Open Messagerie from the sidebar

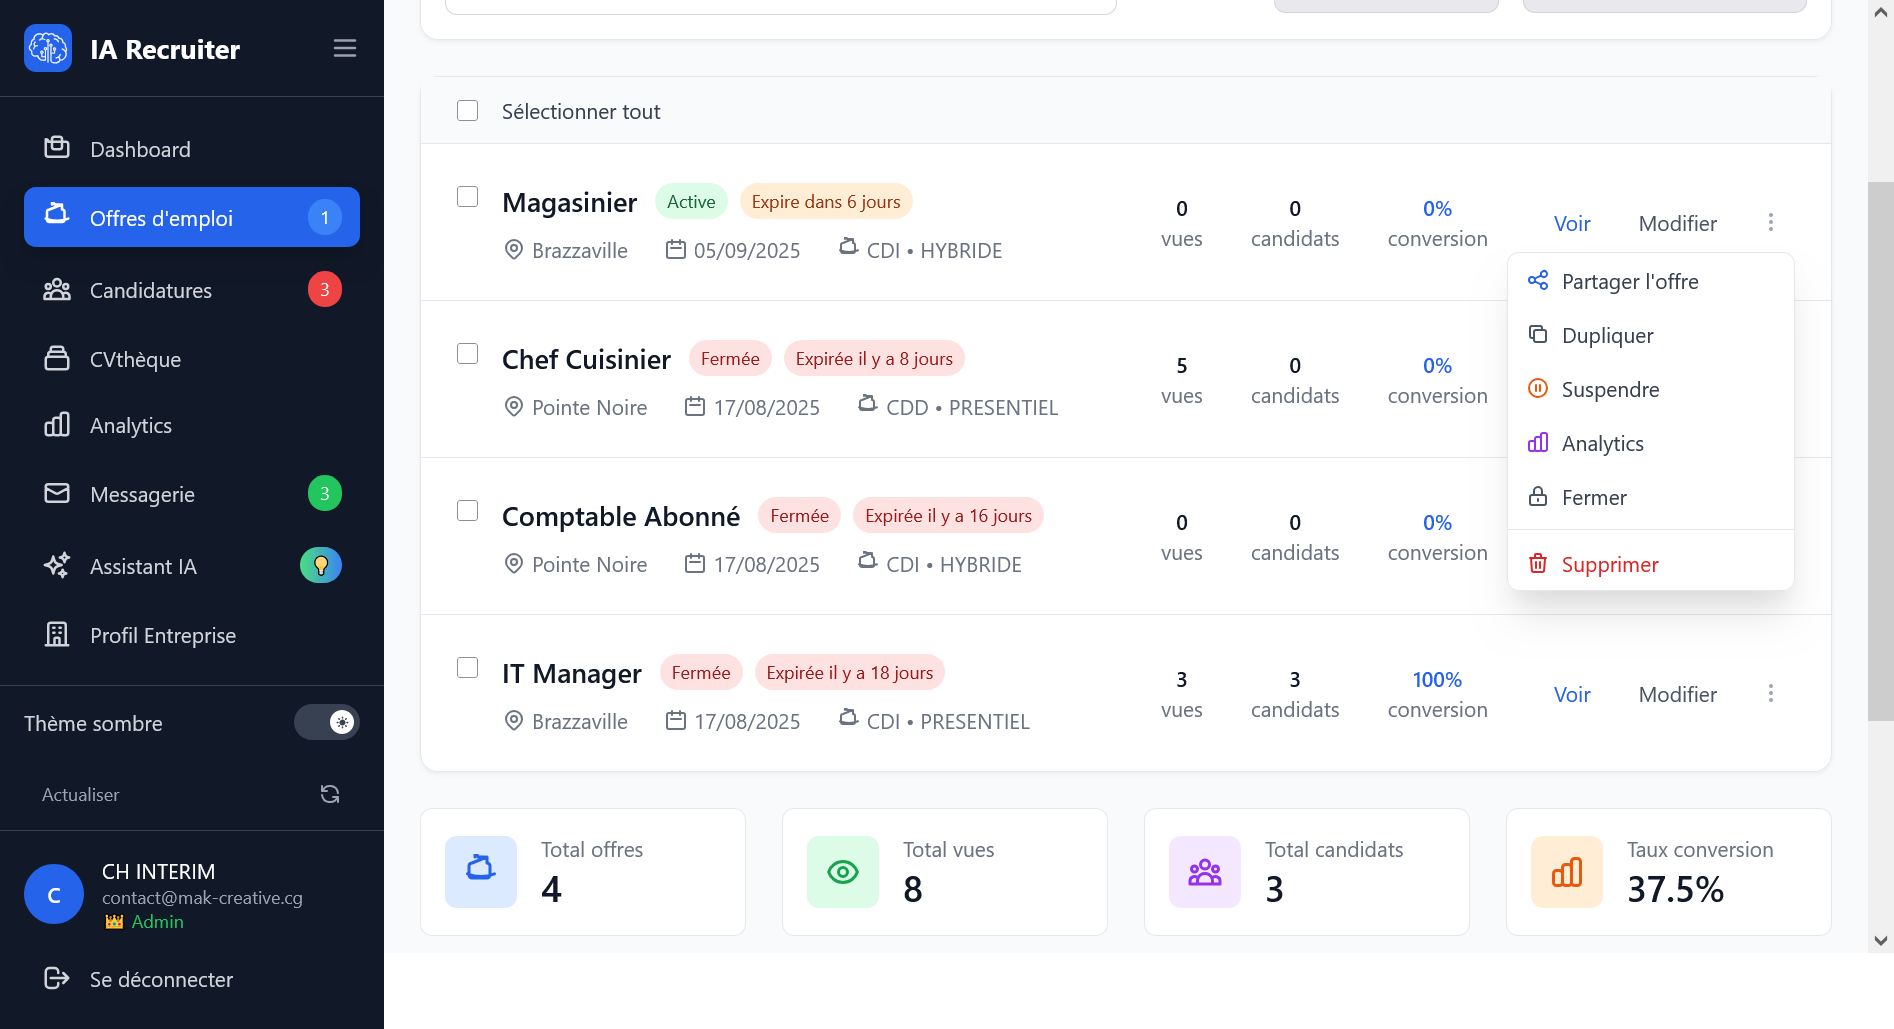coord(142,494)
